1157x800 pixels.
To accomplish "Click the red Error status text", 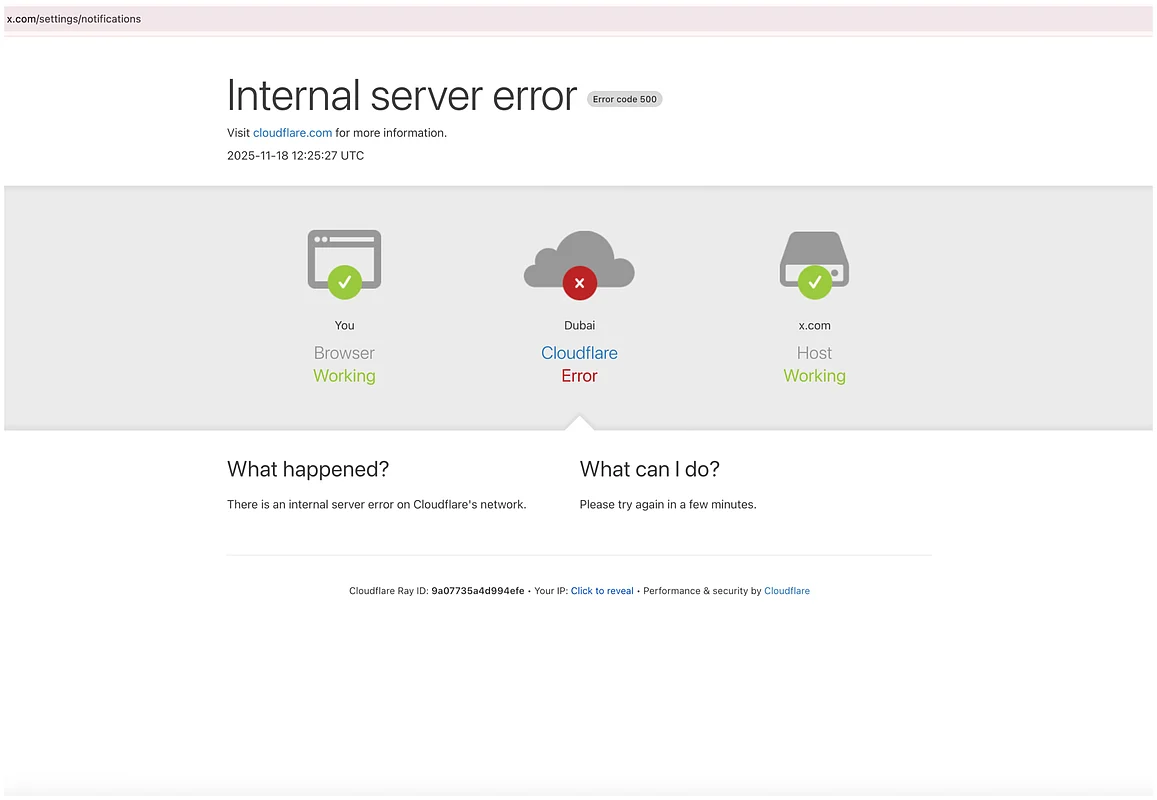I will [x=579, y=376].
